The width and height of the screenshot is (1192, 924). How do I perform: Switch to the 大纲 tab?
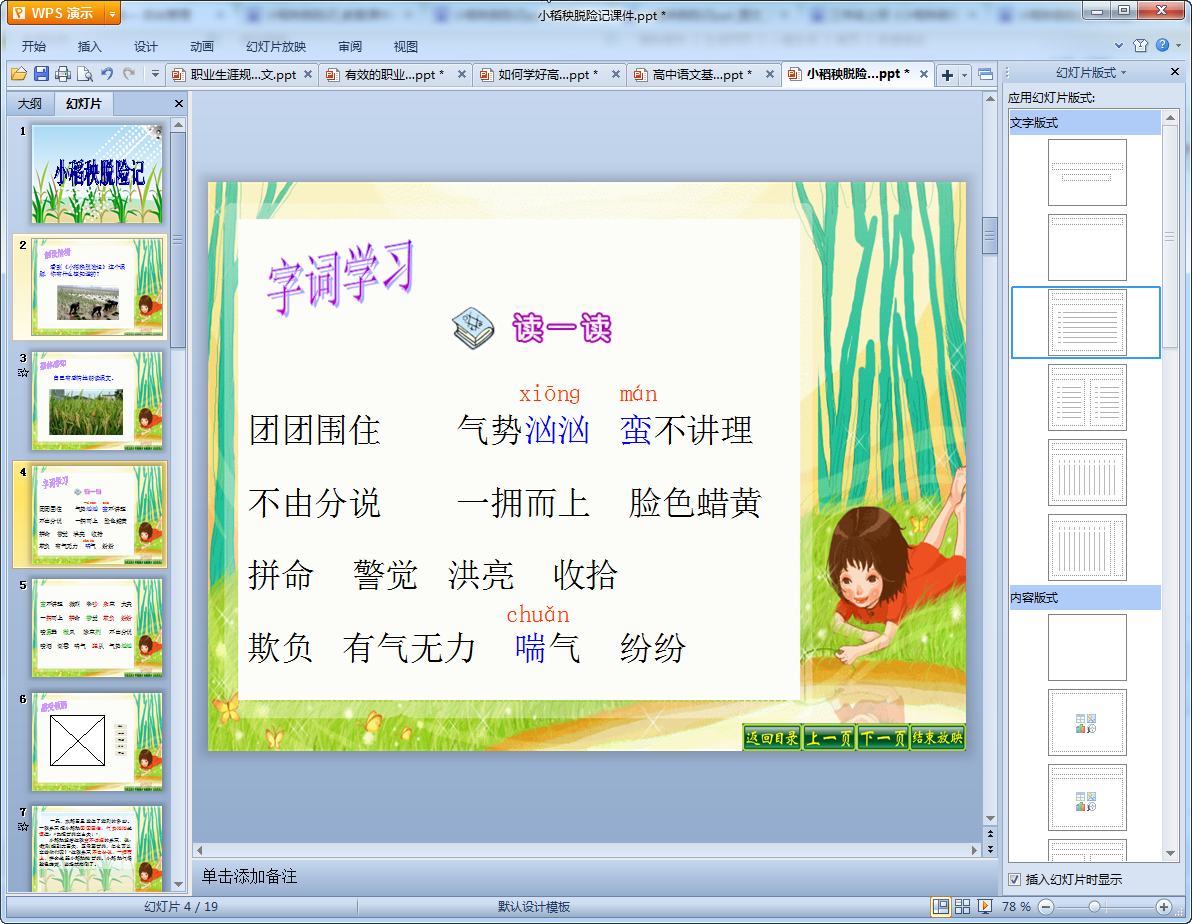pos(30,104)
